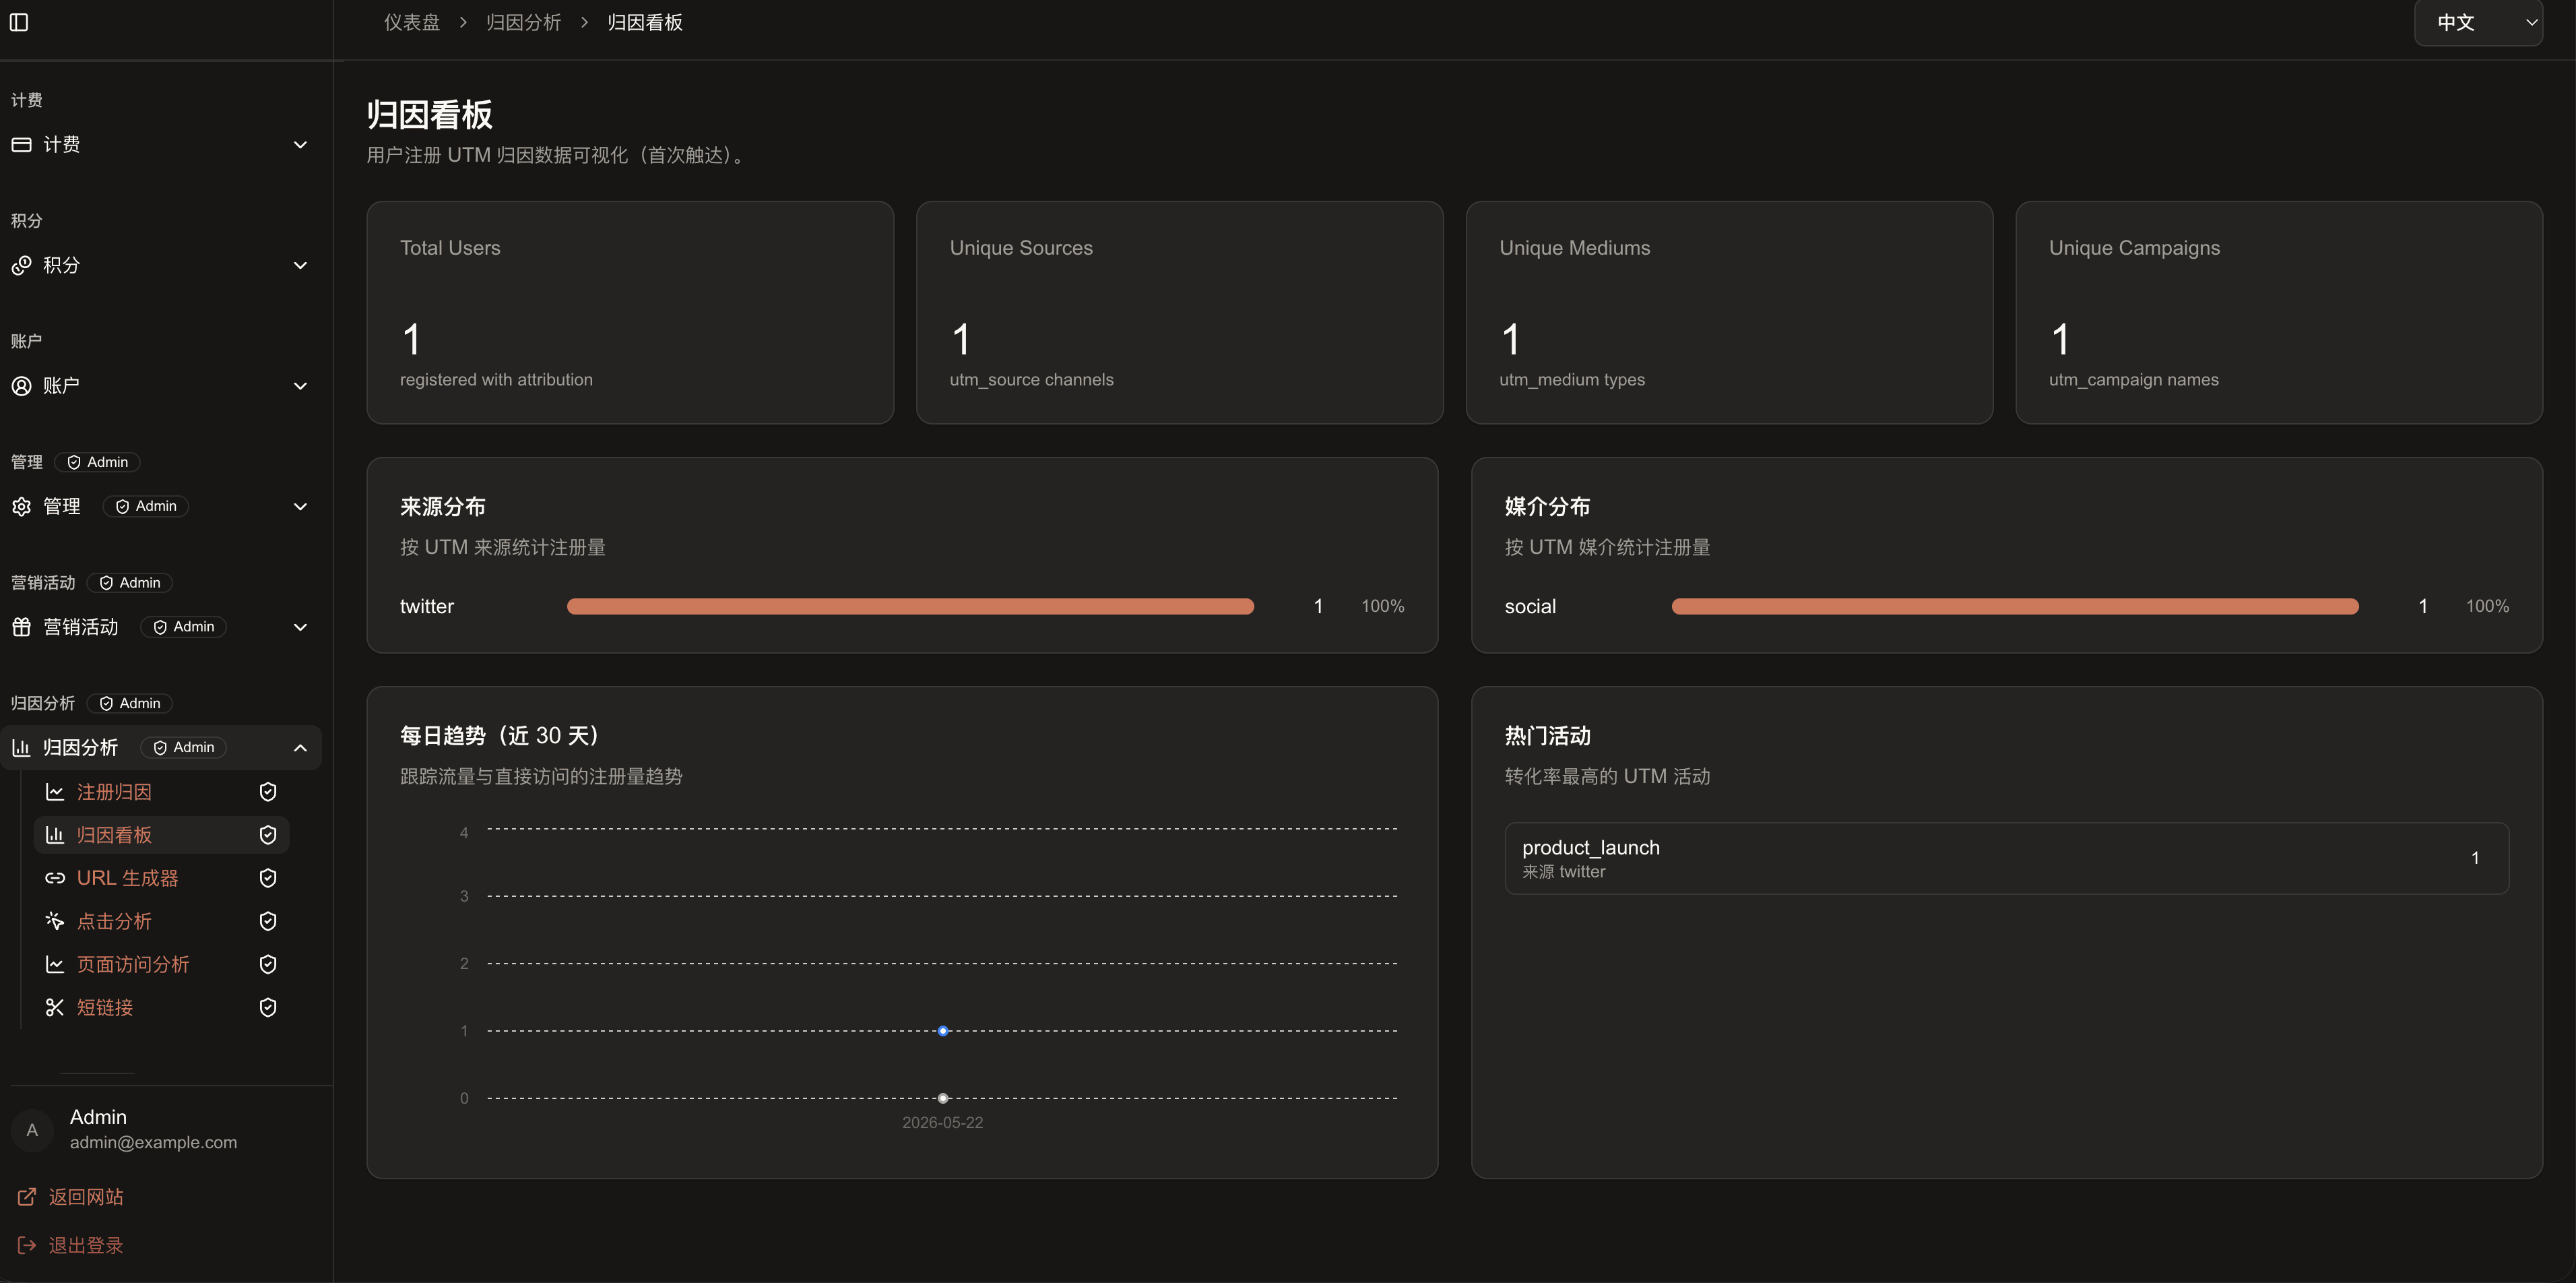This screenshot has width=2576, height=1283.
Task: Click the line-chart icon beside 注册归因
Action: [55, 792]
